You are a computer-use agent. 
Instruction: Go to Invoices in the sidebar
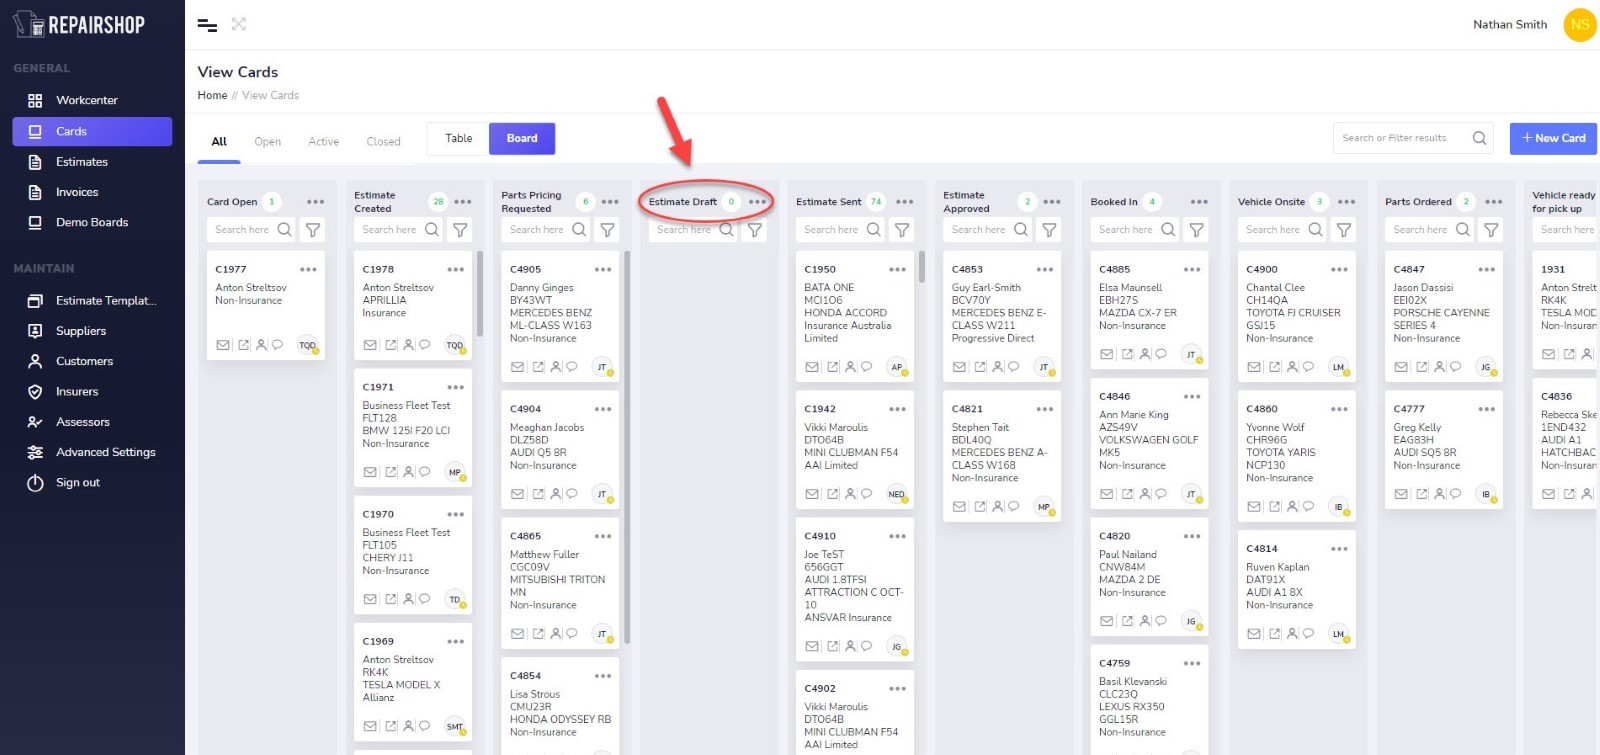pos(77,192)
